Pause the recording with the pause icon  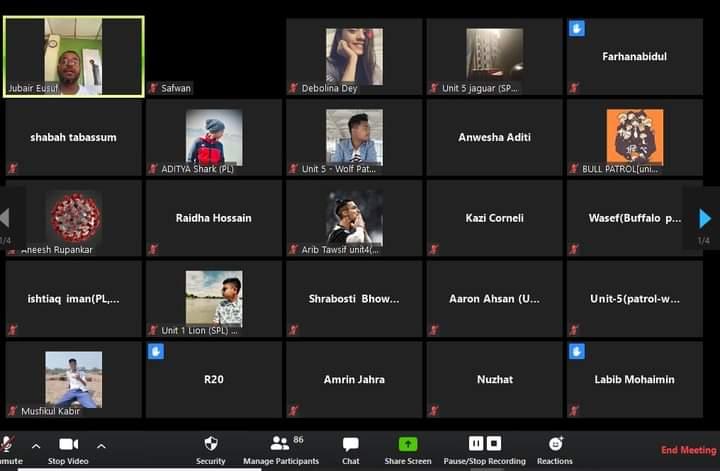coord(476,443)
